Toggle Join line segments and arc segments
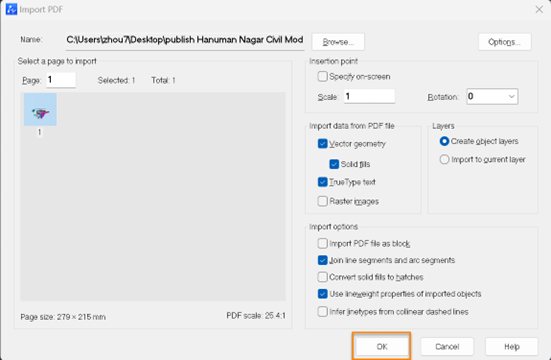This screenshot has width=551, height=360. (322, 260)
